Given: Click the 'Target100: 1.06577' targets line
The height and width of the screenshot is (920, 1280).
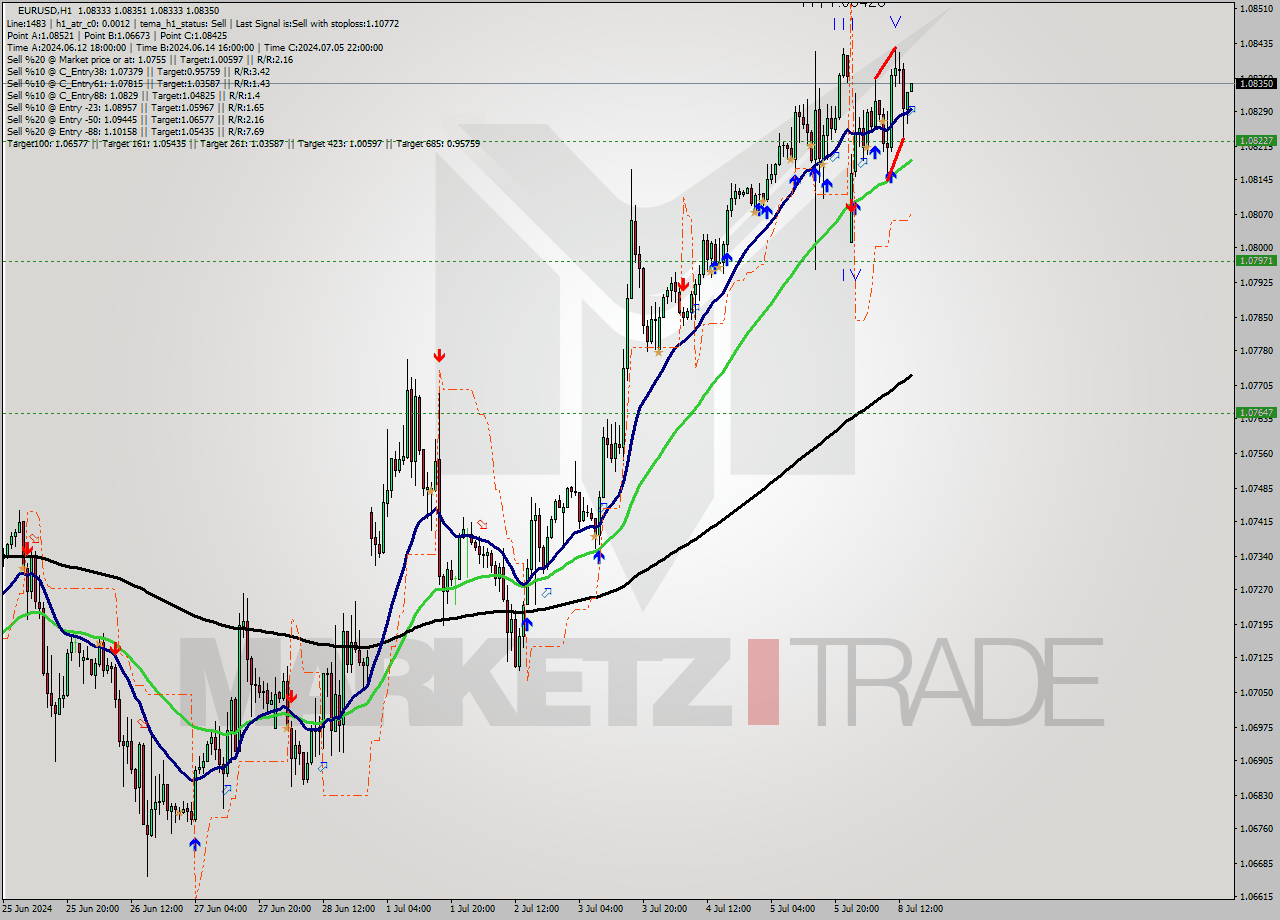Looking at the screenshot, I should point(243,143).
